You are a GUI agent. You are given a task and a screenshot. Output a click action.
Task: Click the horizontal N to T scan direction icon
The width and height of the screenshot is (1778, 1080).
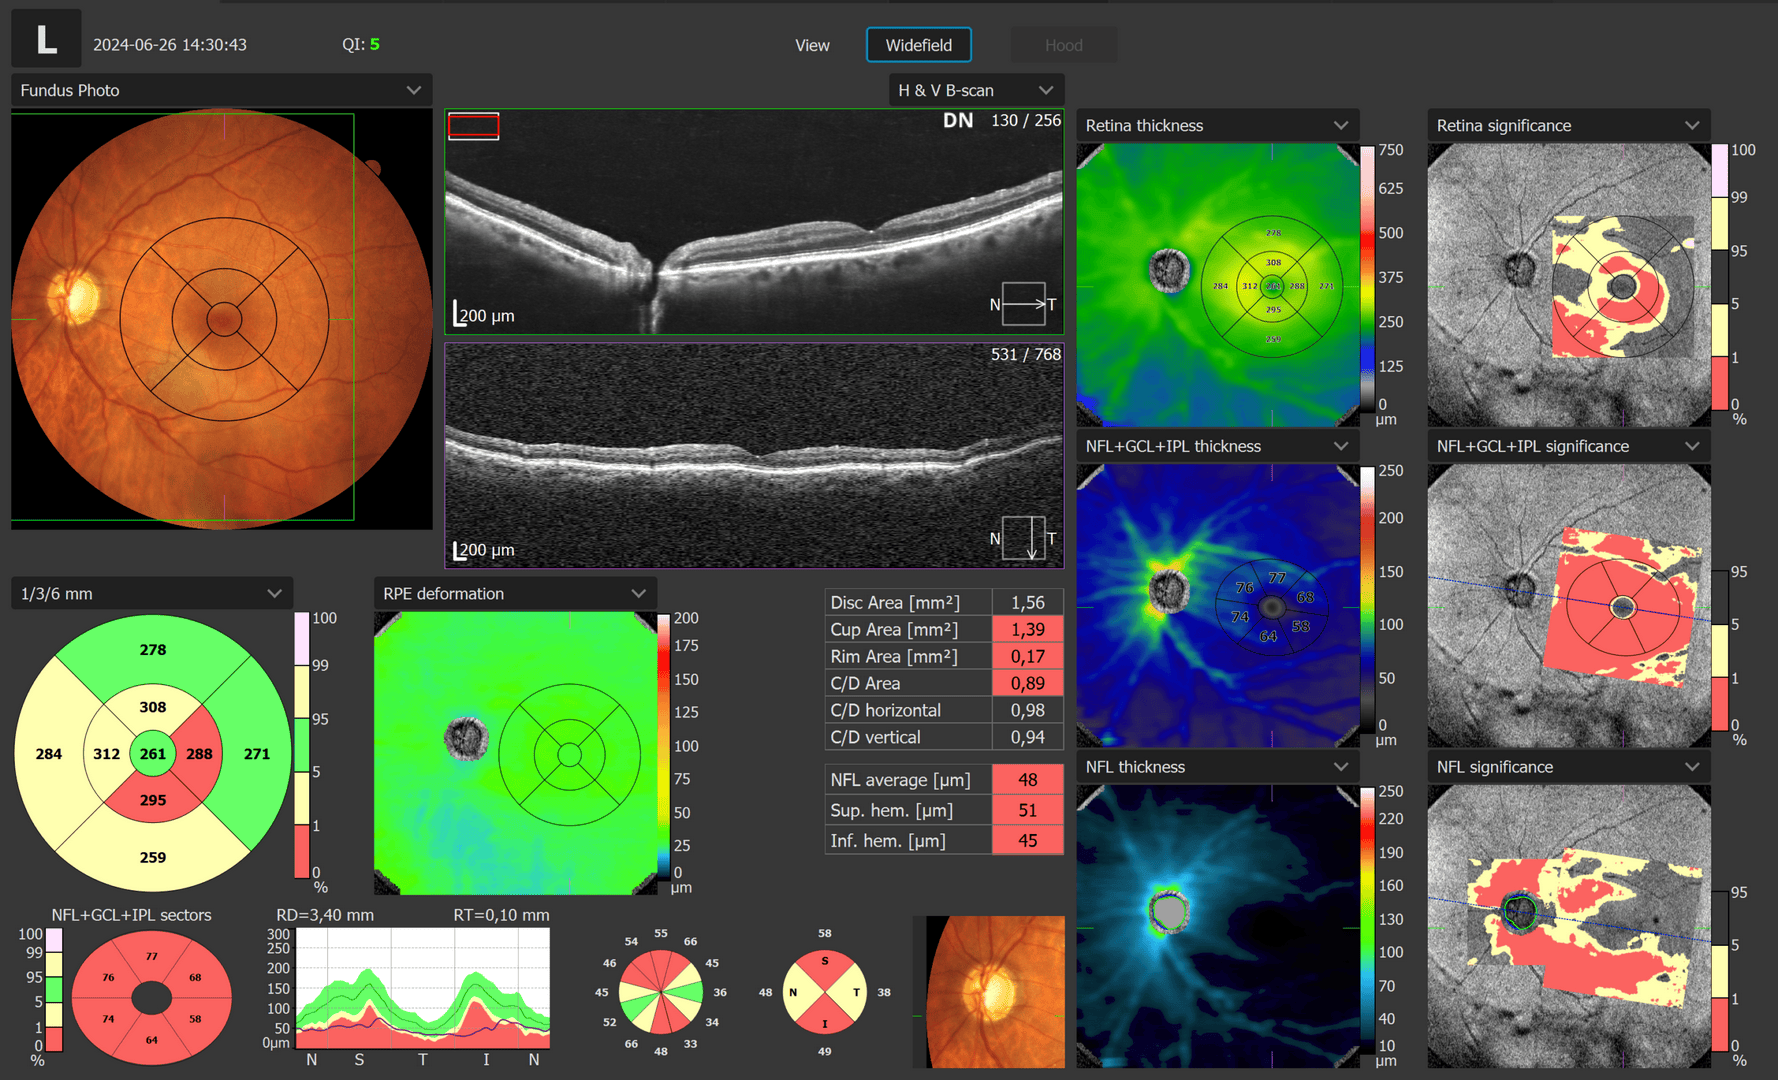click(1023, 304)
